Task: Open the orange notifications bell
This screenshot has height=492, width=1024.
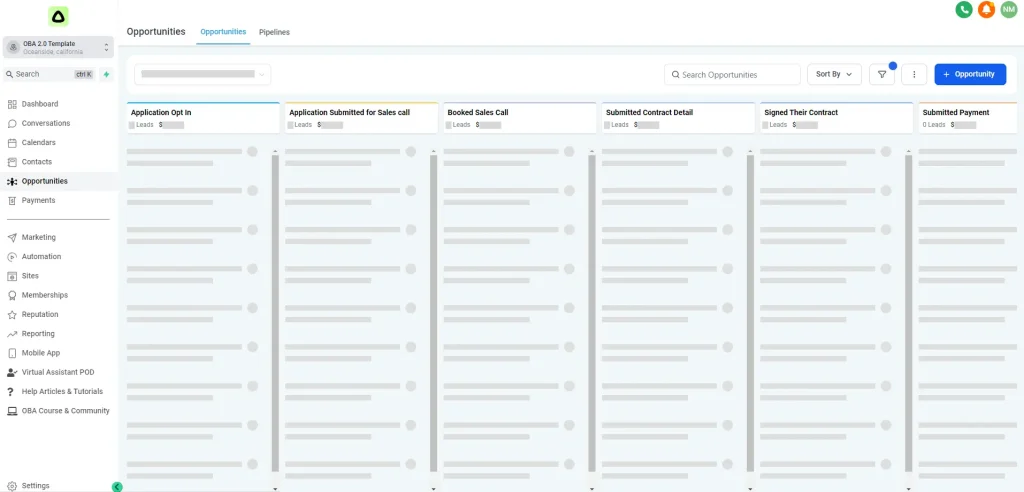Action: (986, 9)
